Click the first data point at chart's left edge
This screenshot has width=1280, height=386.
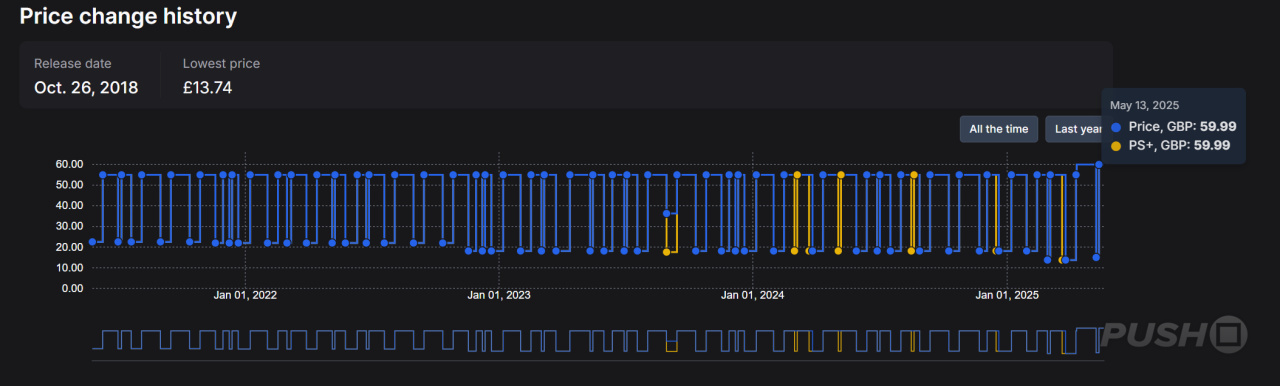[x=92, y=241]
